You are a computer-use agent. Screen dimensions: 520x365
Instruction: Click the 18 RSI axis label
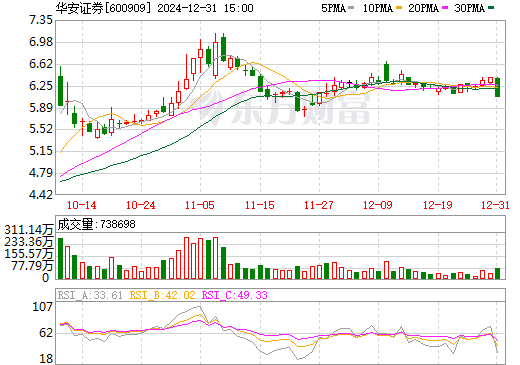(x=46, y=359)
